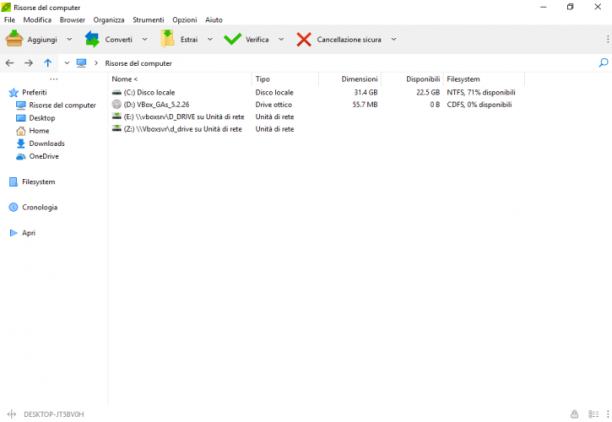Go back with the left arrow
Viewport: 612px width, 422px height.
(x=10, y=63)
